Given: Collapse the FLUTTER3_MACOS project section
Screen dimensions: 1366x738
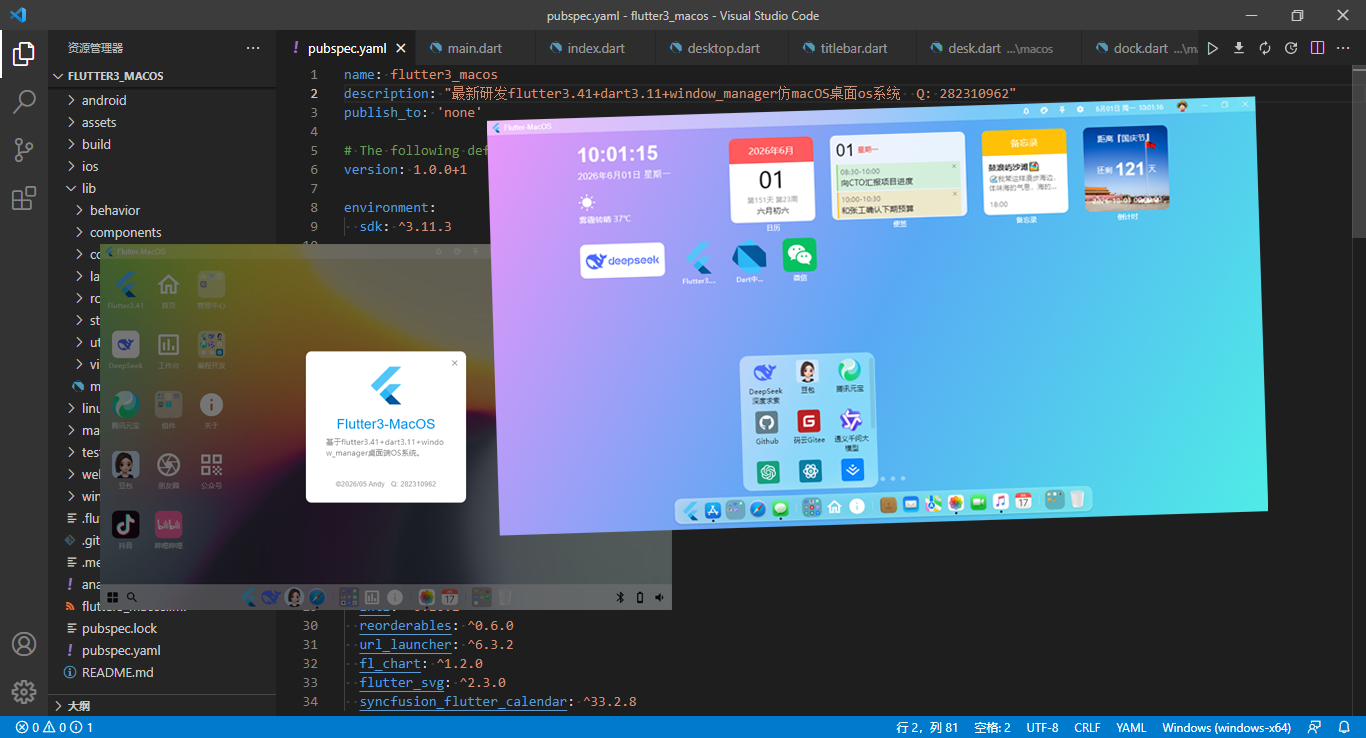Looking at the screenshot, I should (x=162, y=76).
